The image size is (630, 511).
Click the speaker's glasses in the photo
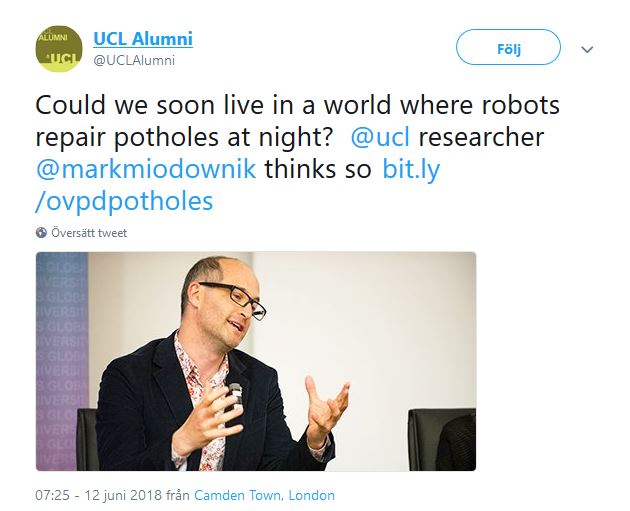(236, 300)
